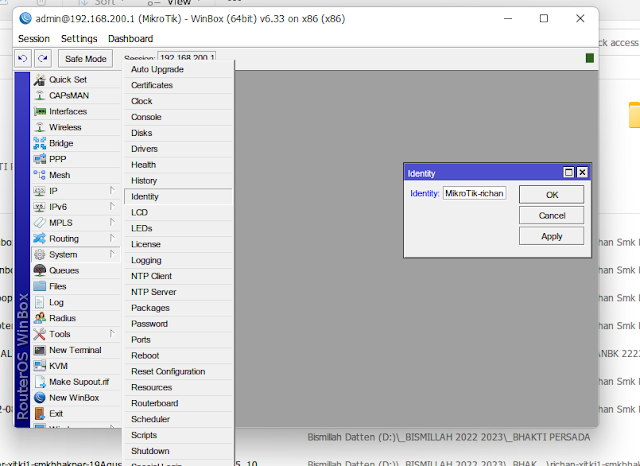Open the Files folder icon
Viewport: 640px width, 466px height.
[x=40, y=286]
